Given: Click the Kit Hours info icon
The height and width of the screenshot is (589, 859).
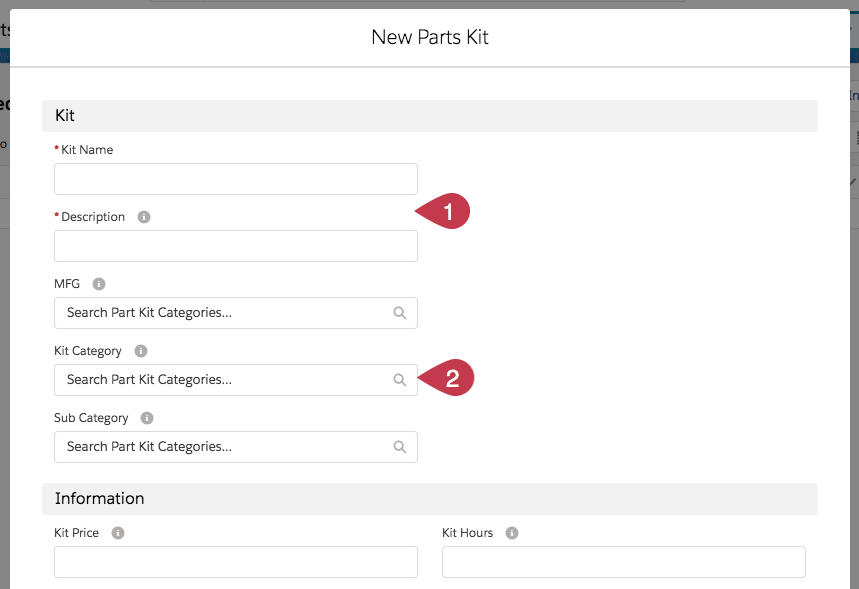Looking at the screenshot, I should click(x=512, y=533).
